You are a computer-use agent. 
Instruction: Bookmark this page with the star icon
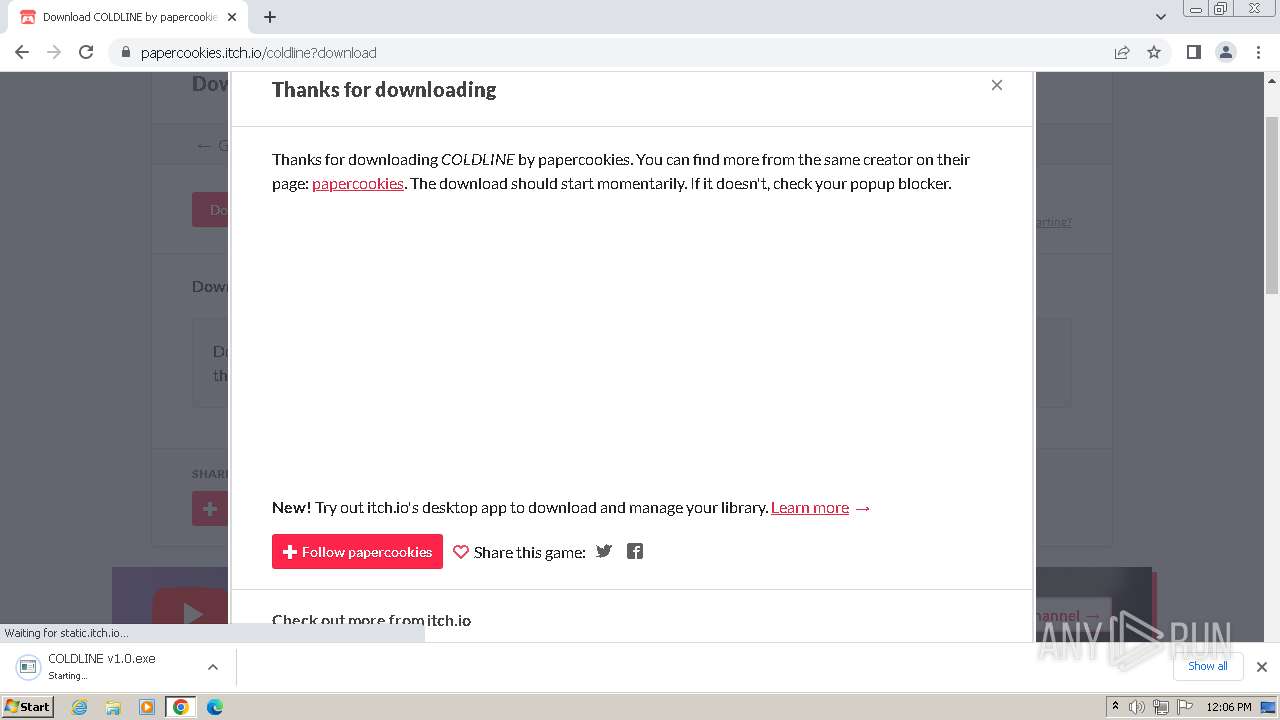(1154, 52)
